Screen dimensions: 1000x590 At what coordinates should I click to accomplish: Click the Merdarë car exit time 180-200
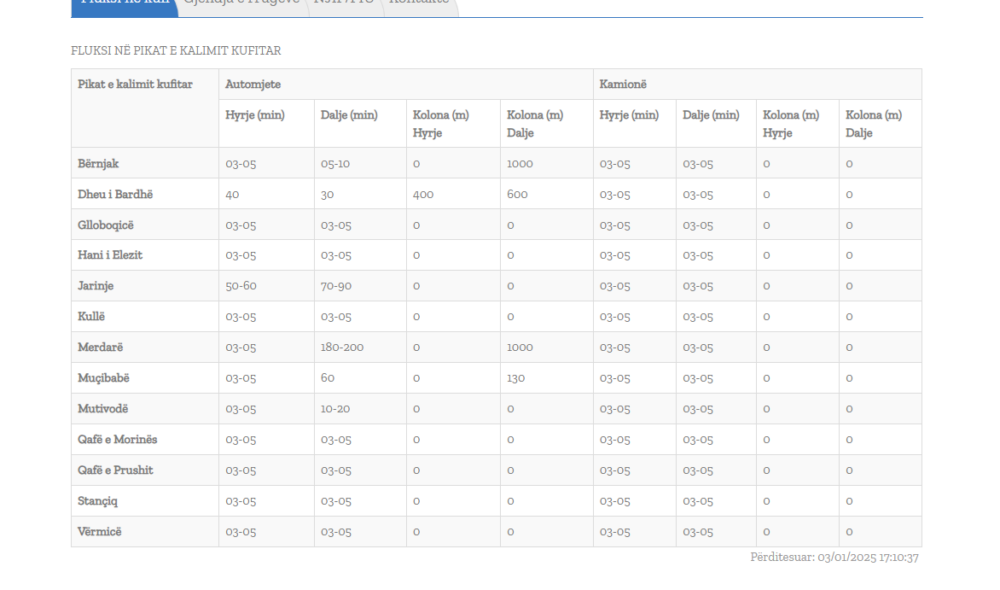[342, 348]
